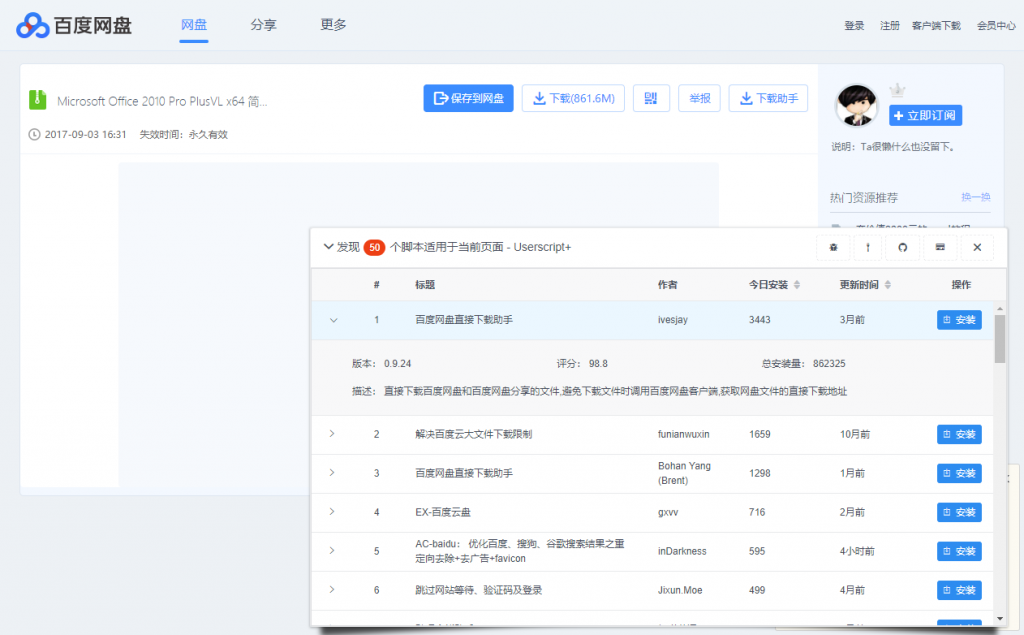Click the Baidu Netdisk logo
Screen dimensions: 1024x635
coord(74,25)
